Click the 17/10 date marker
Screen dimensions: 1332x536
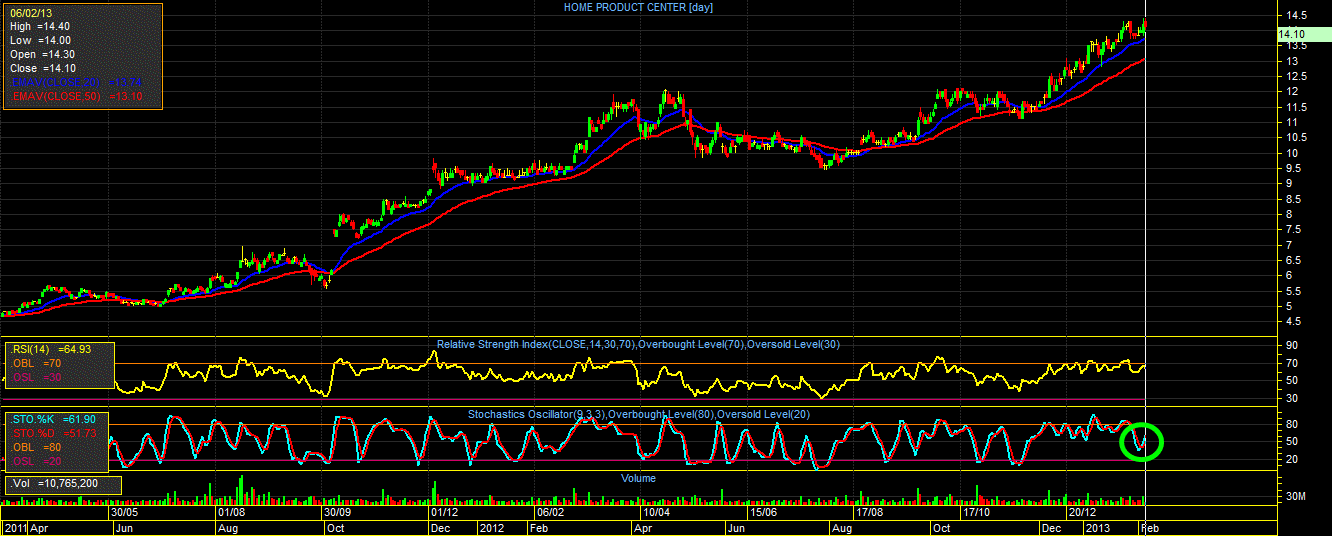tap(975, 512)
